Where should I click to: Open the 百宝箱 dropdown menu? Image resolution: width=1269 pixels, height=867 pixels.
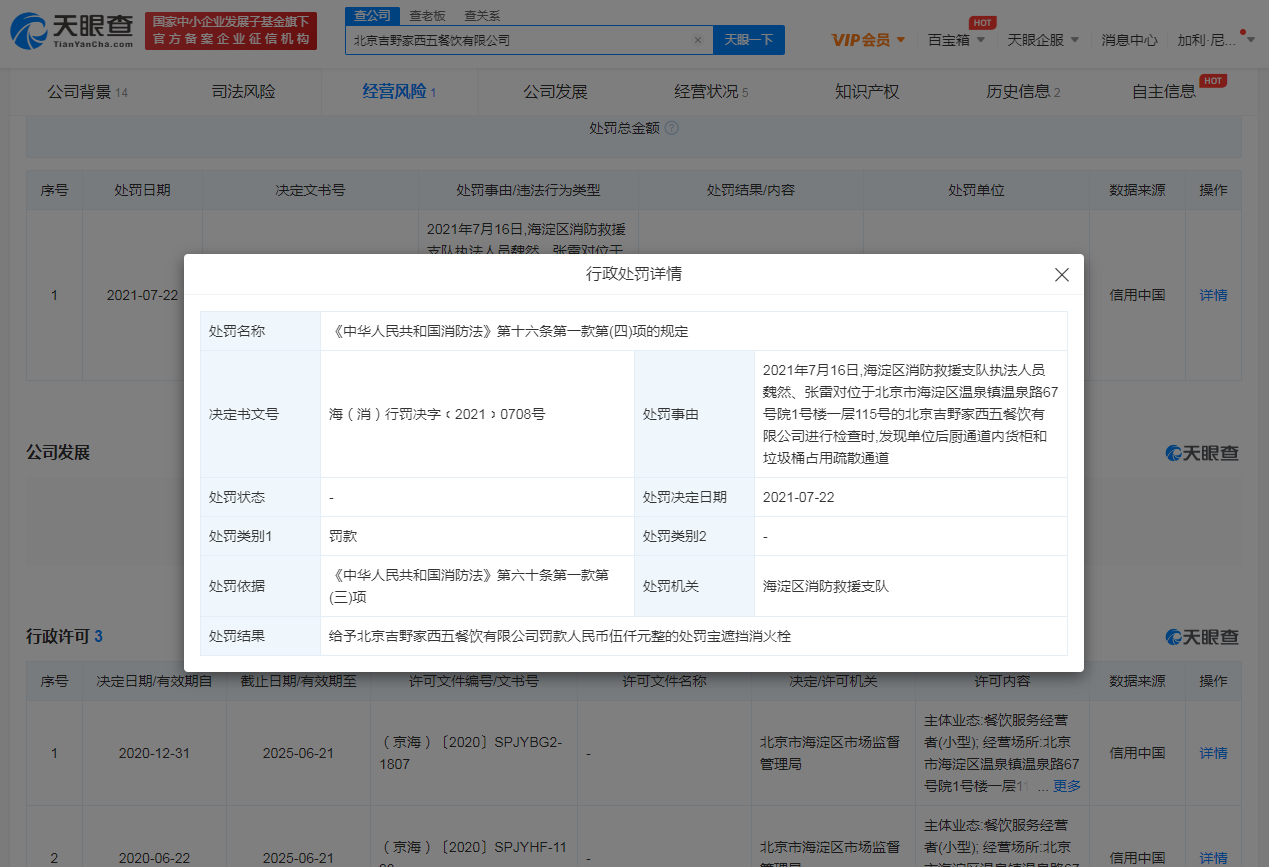[x=956, y=40]
